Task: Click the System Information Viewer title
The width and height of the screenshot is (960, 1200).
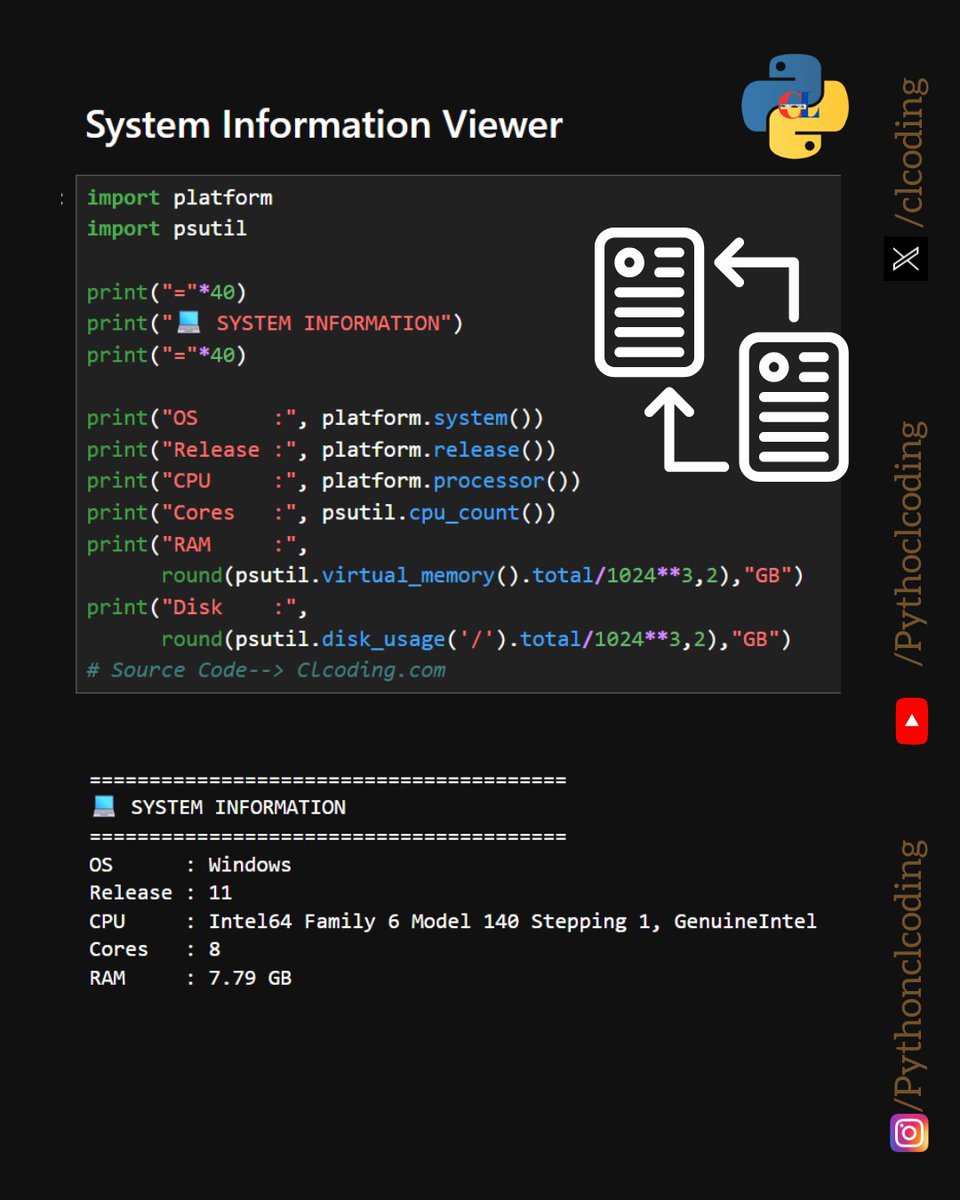Action: (x=324, y=125)
